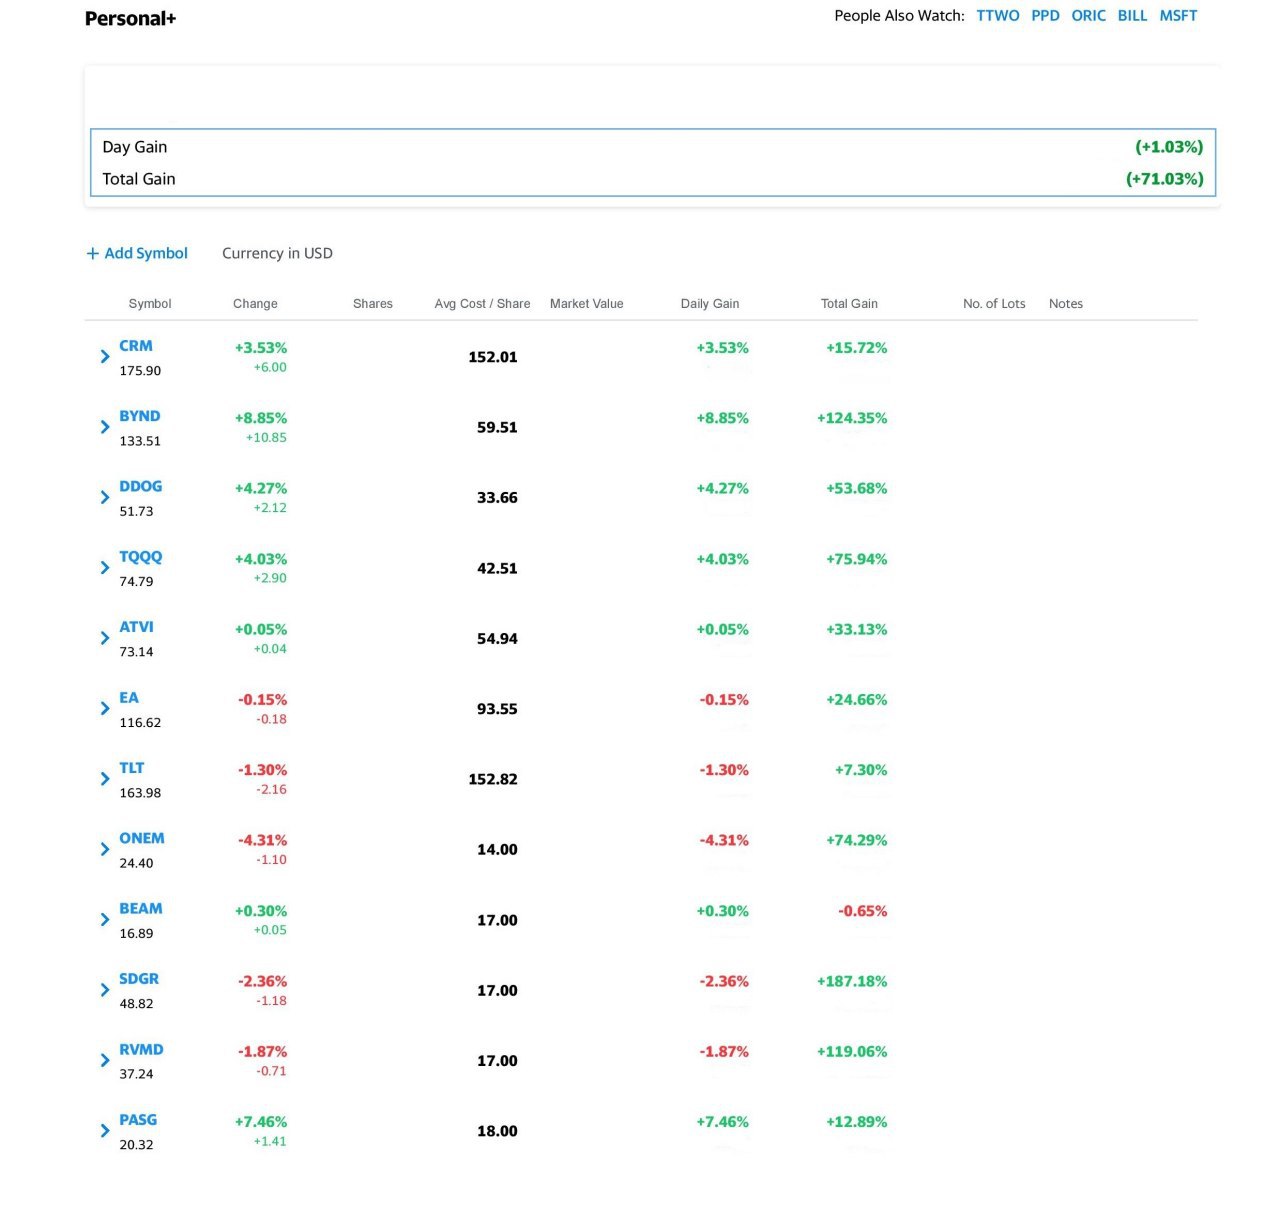Expand the CRM holding row
The image size is (1280, 1205).
(x=105, y=356)
